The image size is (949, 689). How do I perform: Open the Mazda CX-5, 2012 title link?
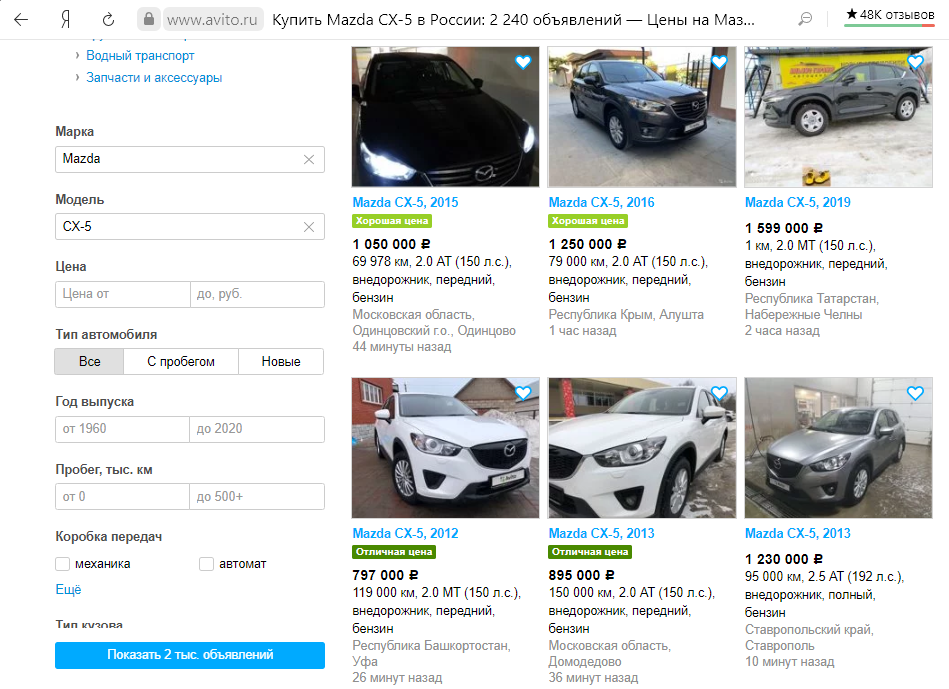click(x=405, y=533)
